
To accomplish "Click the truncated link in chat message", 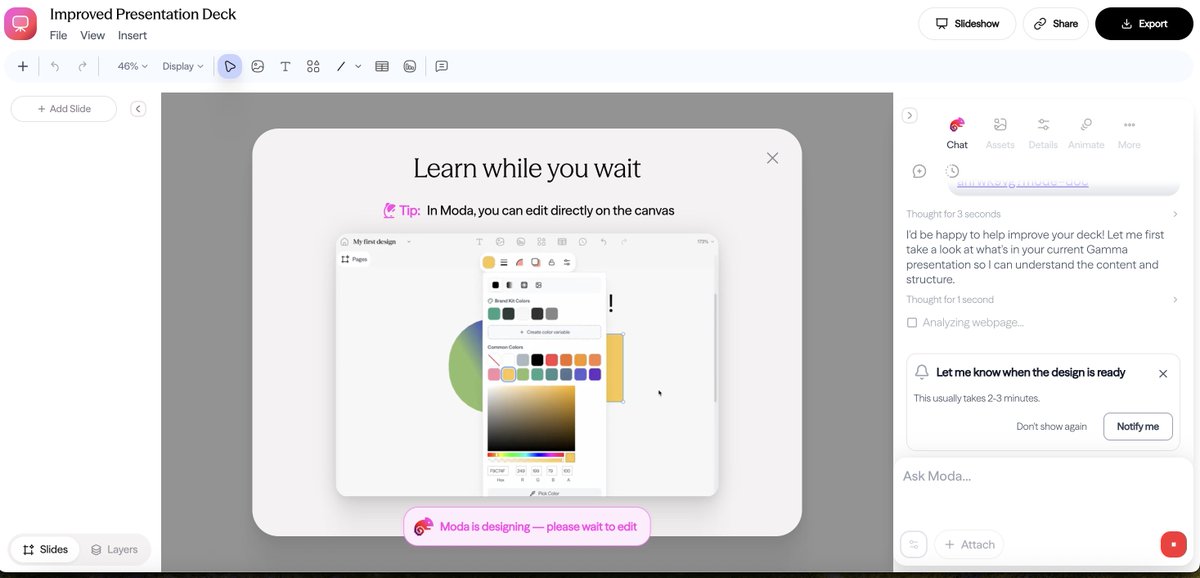I will click(1022, 183).
